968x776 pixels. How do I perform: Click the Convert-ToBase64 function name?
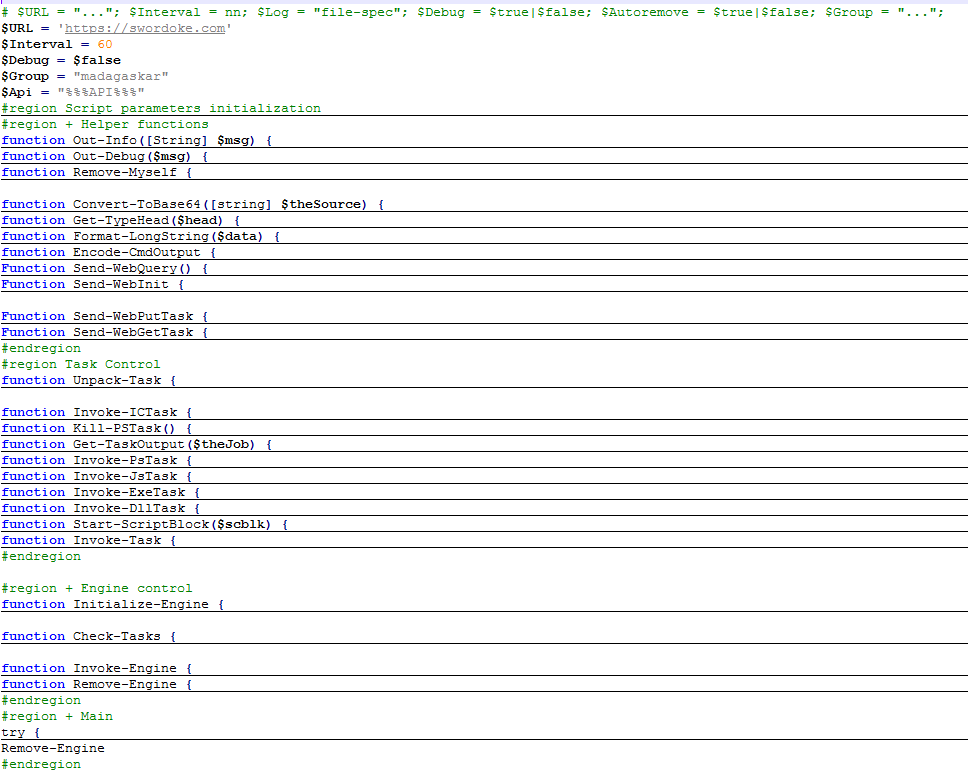140,204
